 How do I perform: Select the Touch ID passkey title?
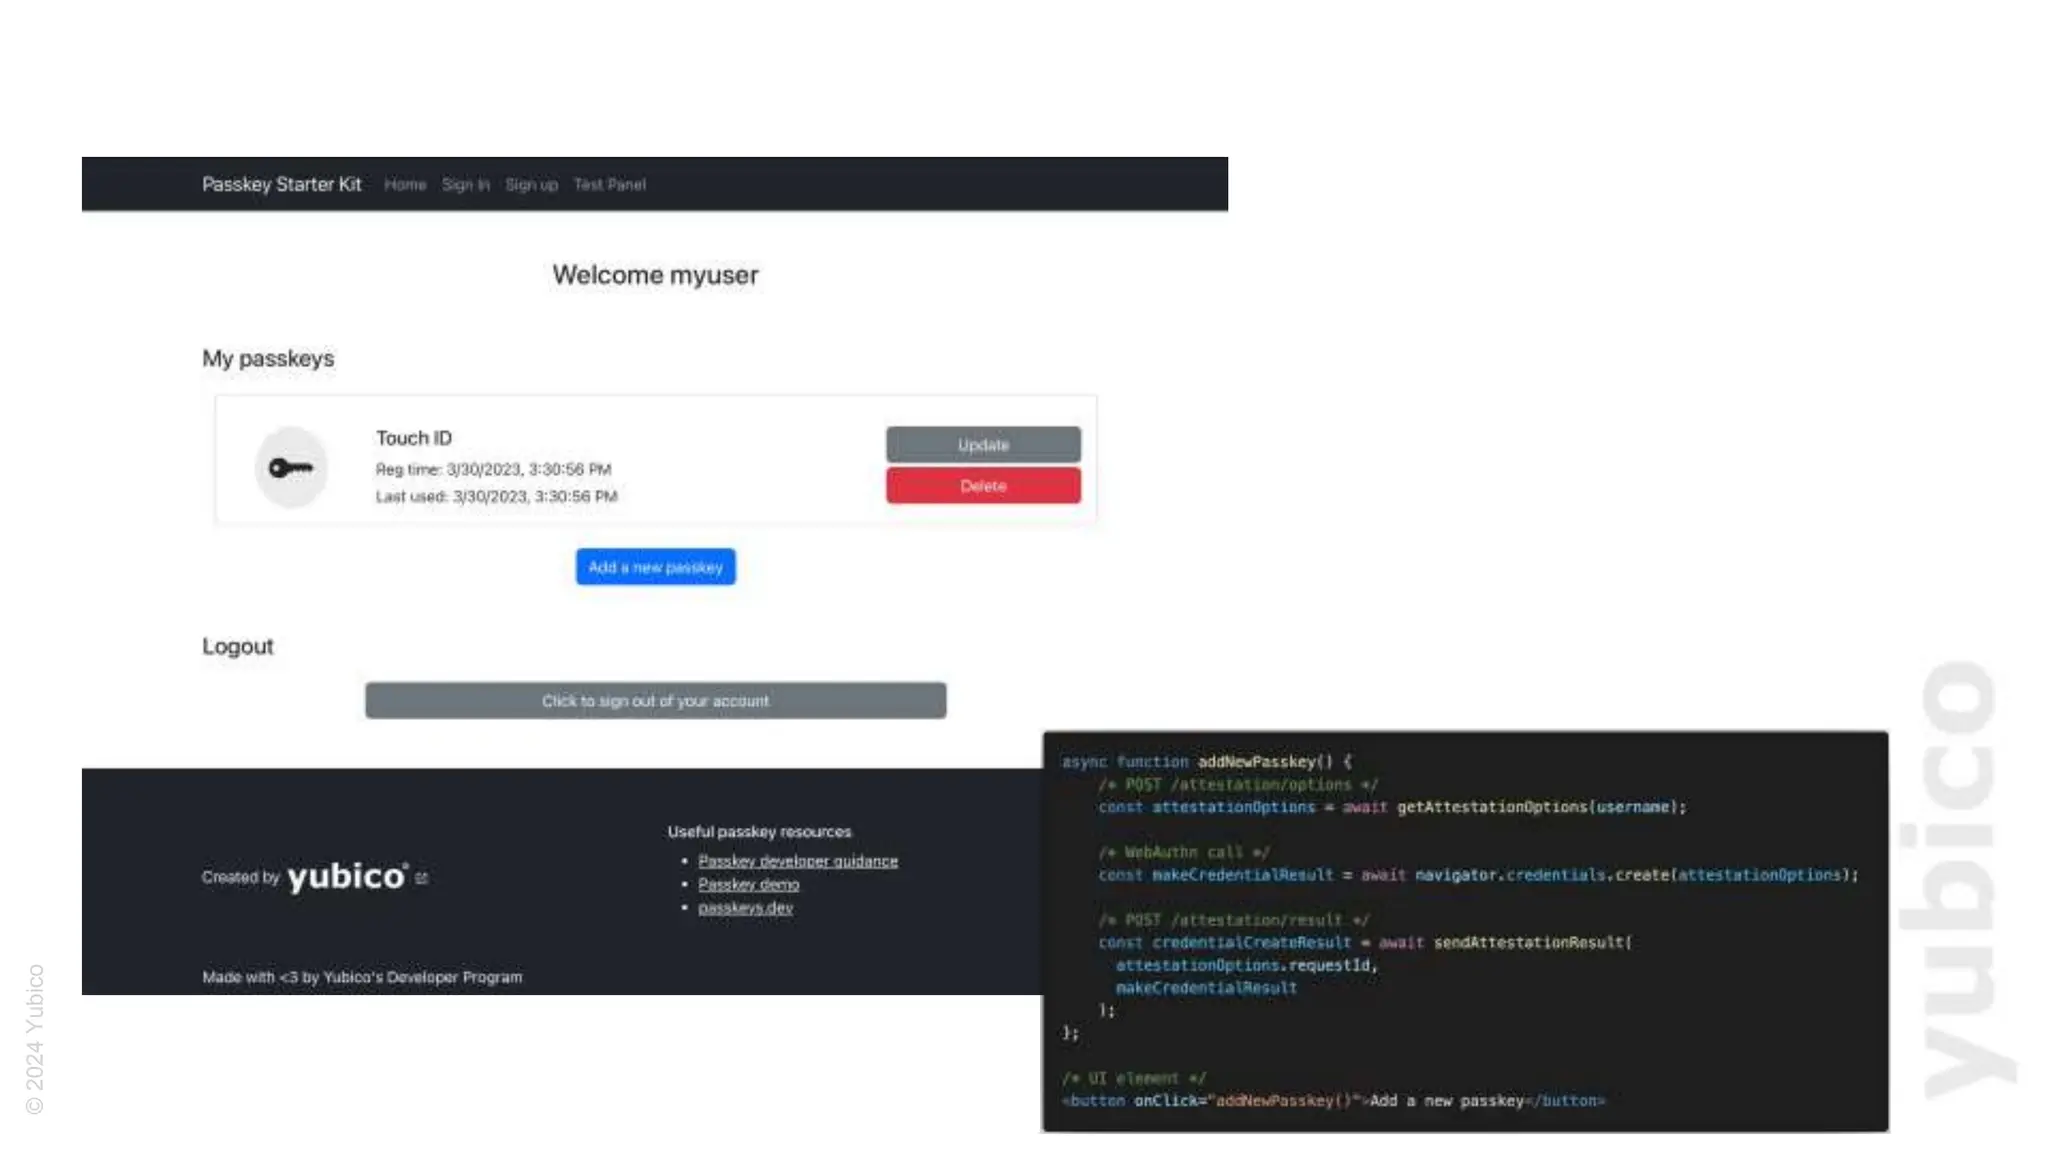413,438
